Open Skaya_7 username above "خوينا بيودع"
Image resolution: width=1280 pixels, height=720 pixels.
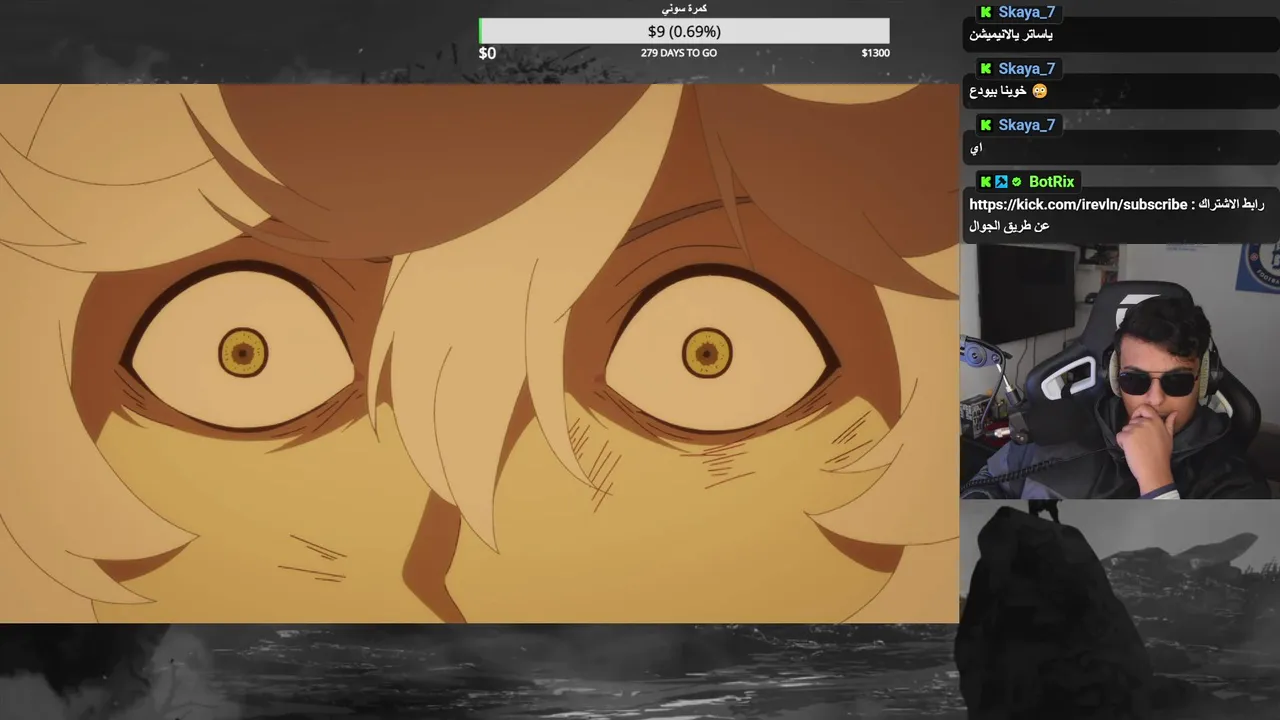[x=1026, y=69]
